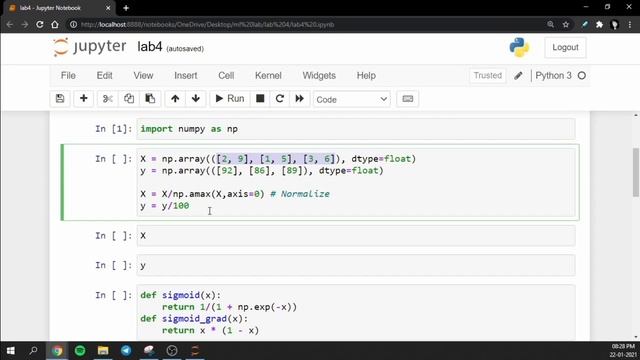Click the sigmoid function code cell

point(356,313)
